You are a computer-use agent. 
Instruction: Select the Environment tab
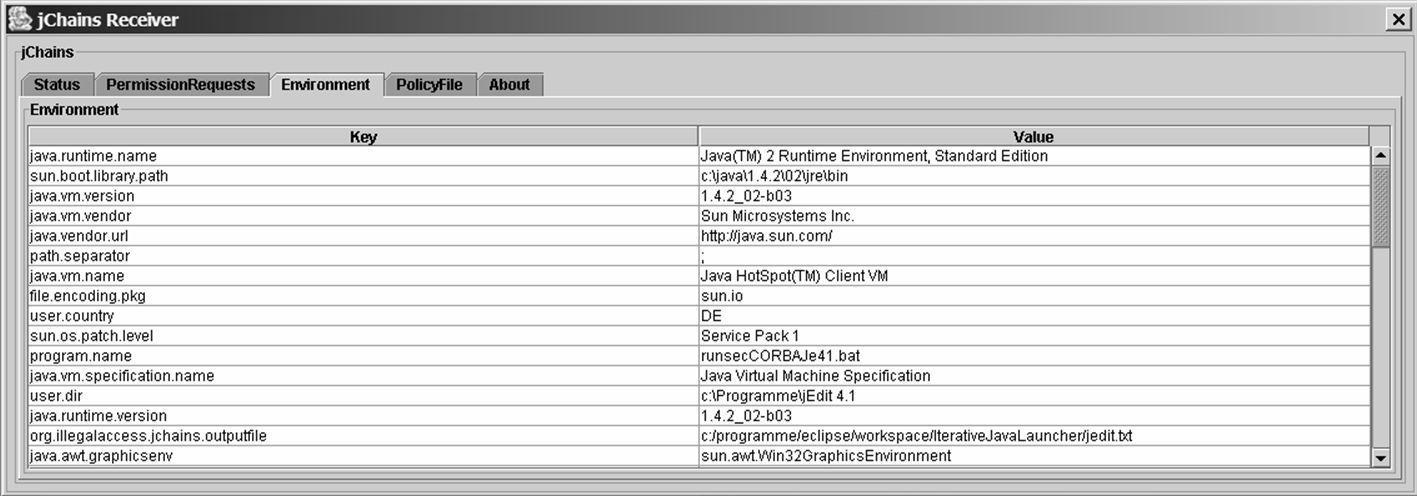(326, 85)
